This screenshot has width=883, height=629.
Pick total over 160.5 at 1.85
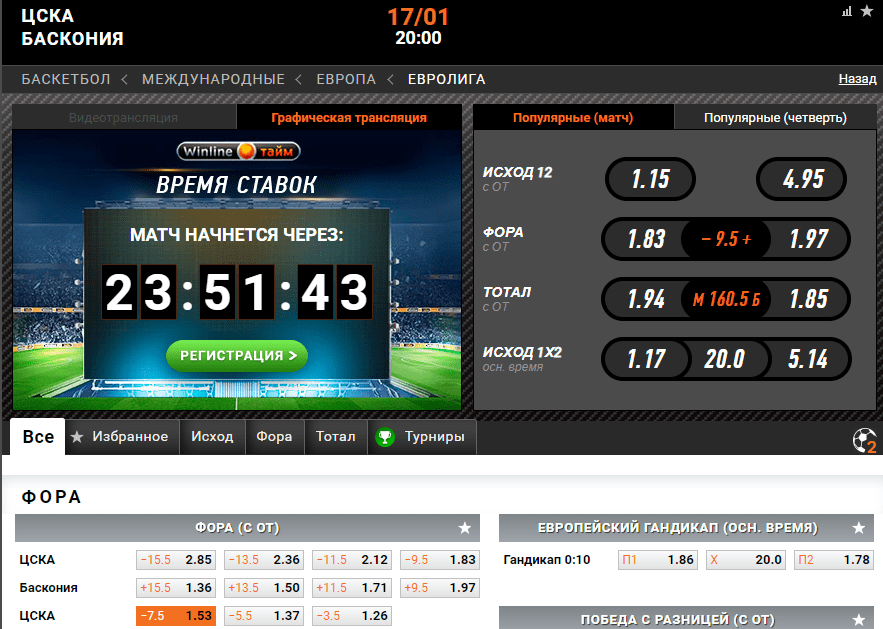[x=809, y=299]
